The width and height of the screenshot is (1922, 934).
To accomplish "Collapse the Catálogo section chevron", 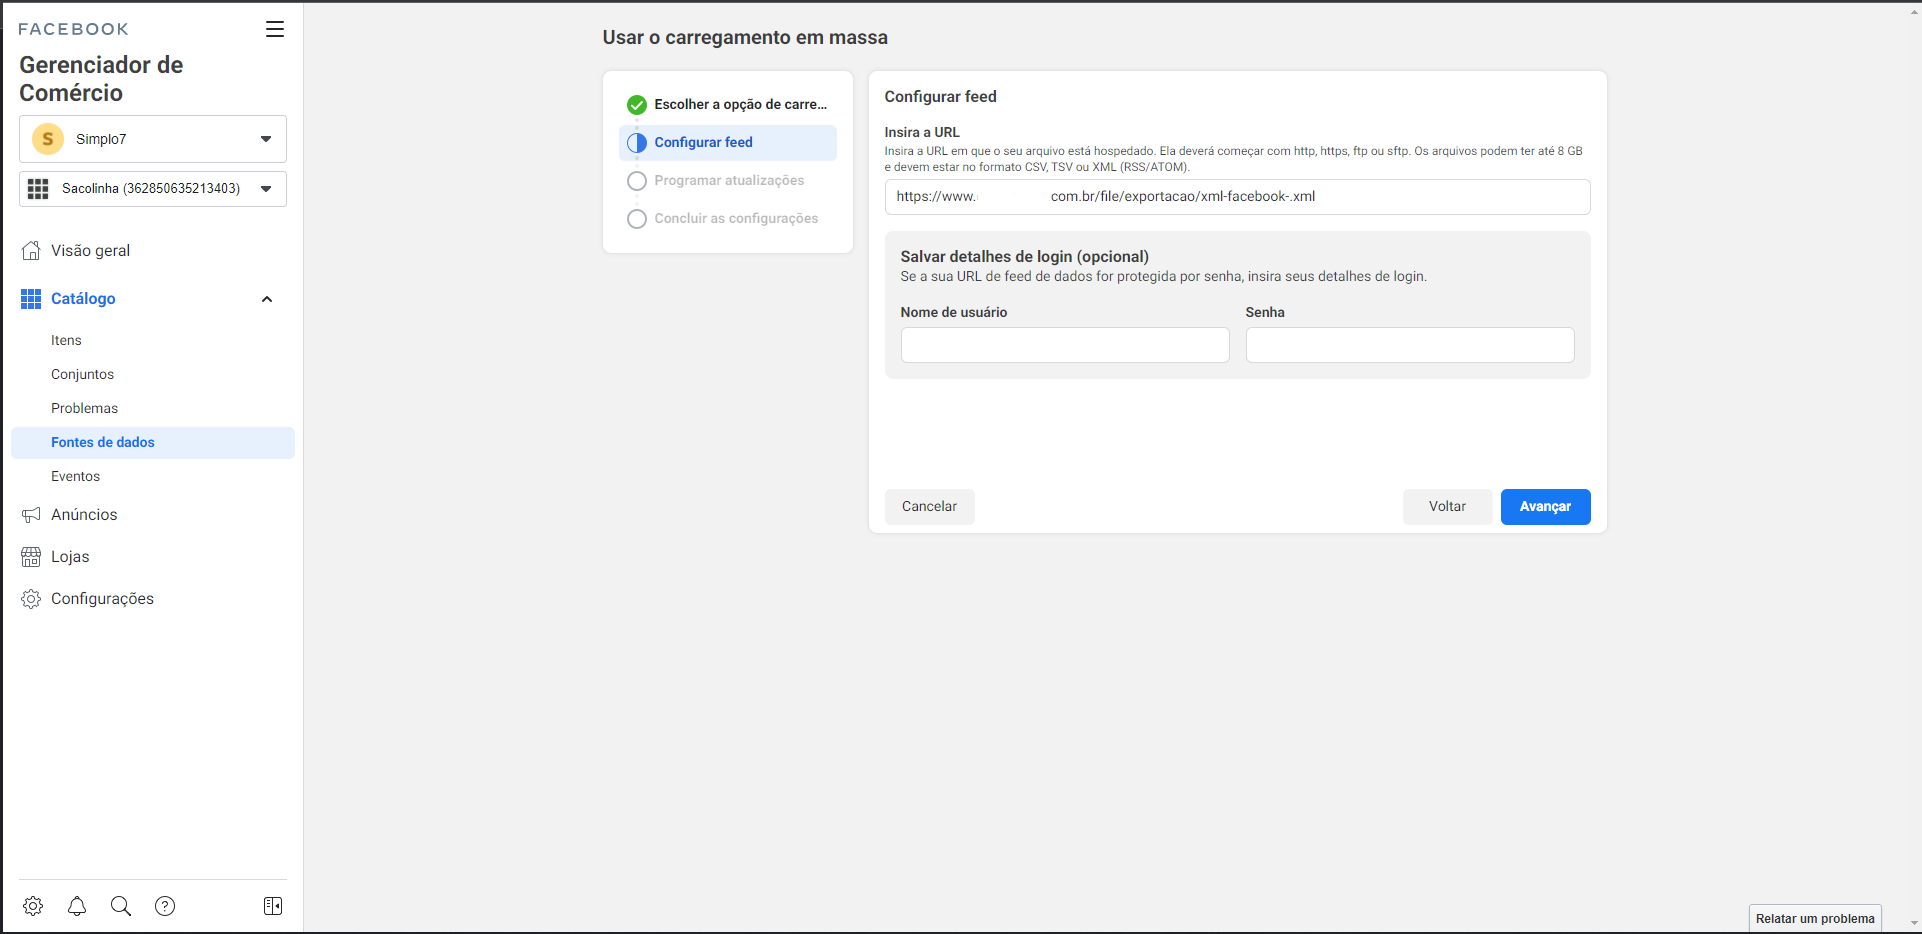I will 267,299.
